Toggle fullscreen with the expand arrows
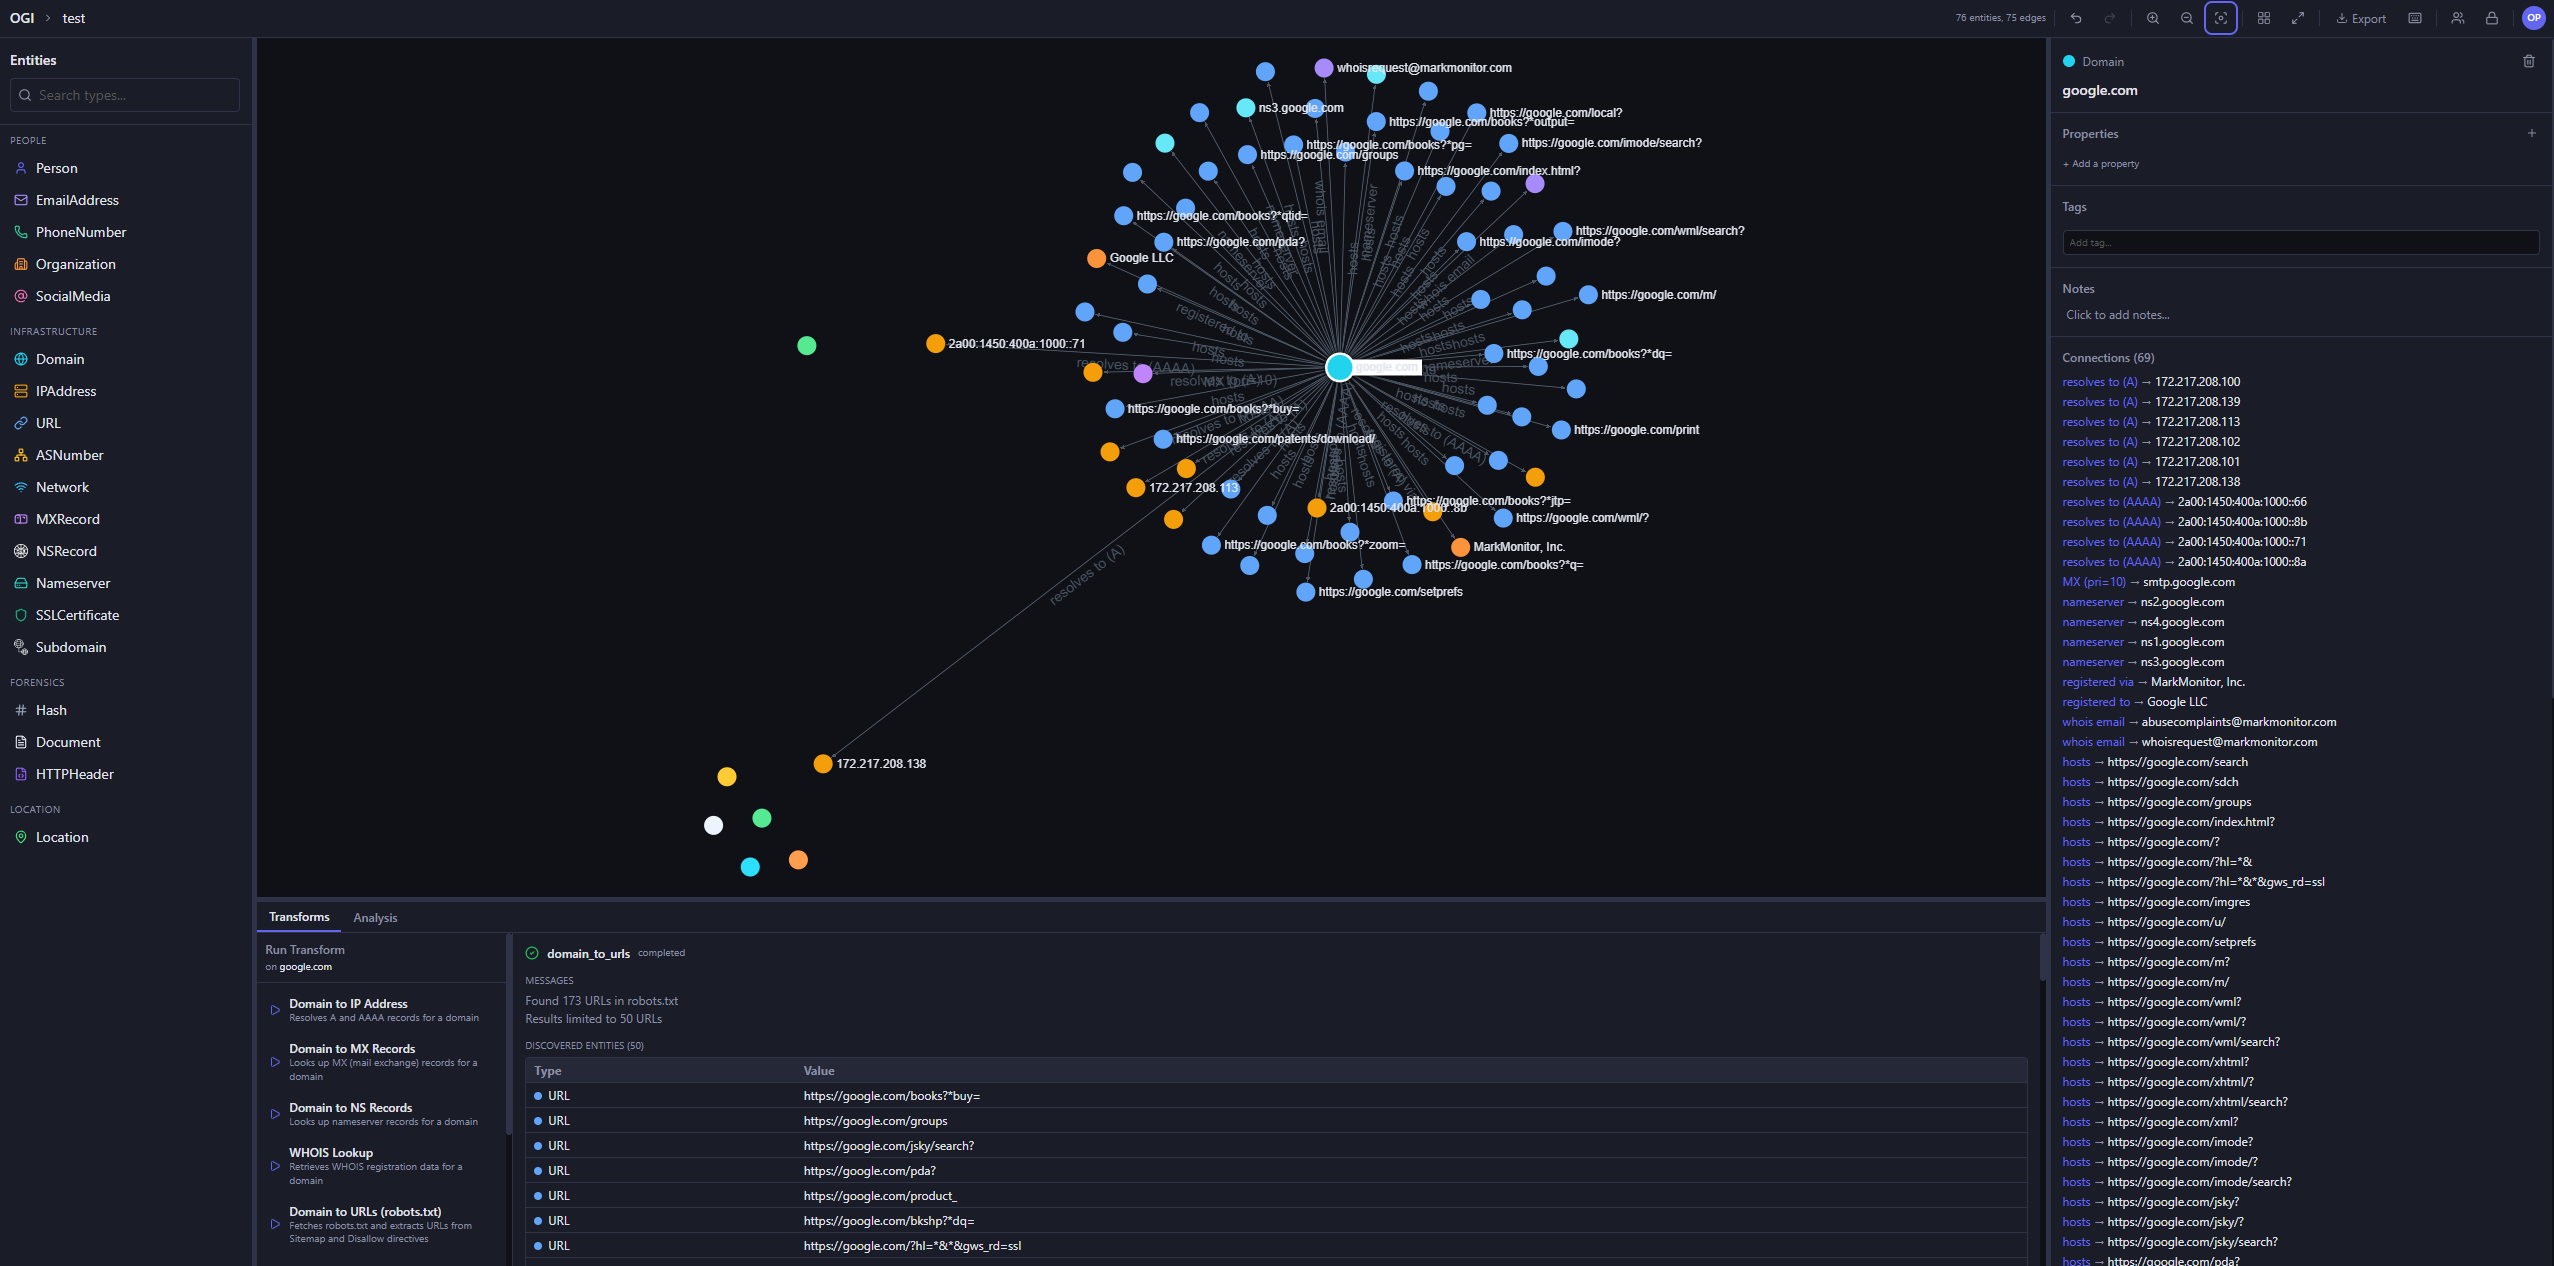This screenshot has height=1266, width=2554. click(x=2299, y=18)
